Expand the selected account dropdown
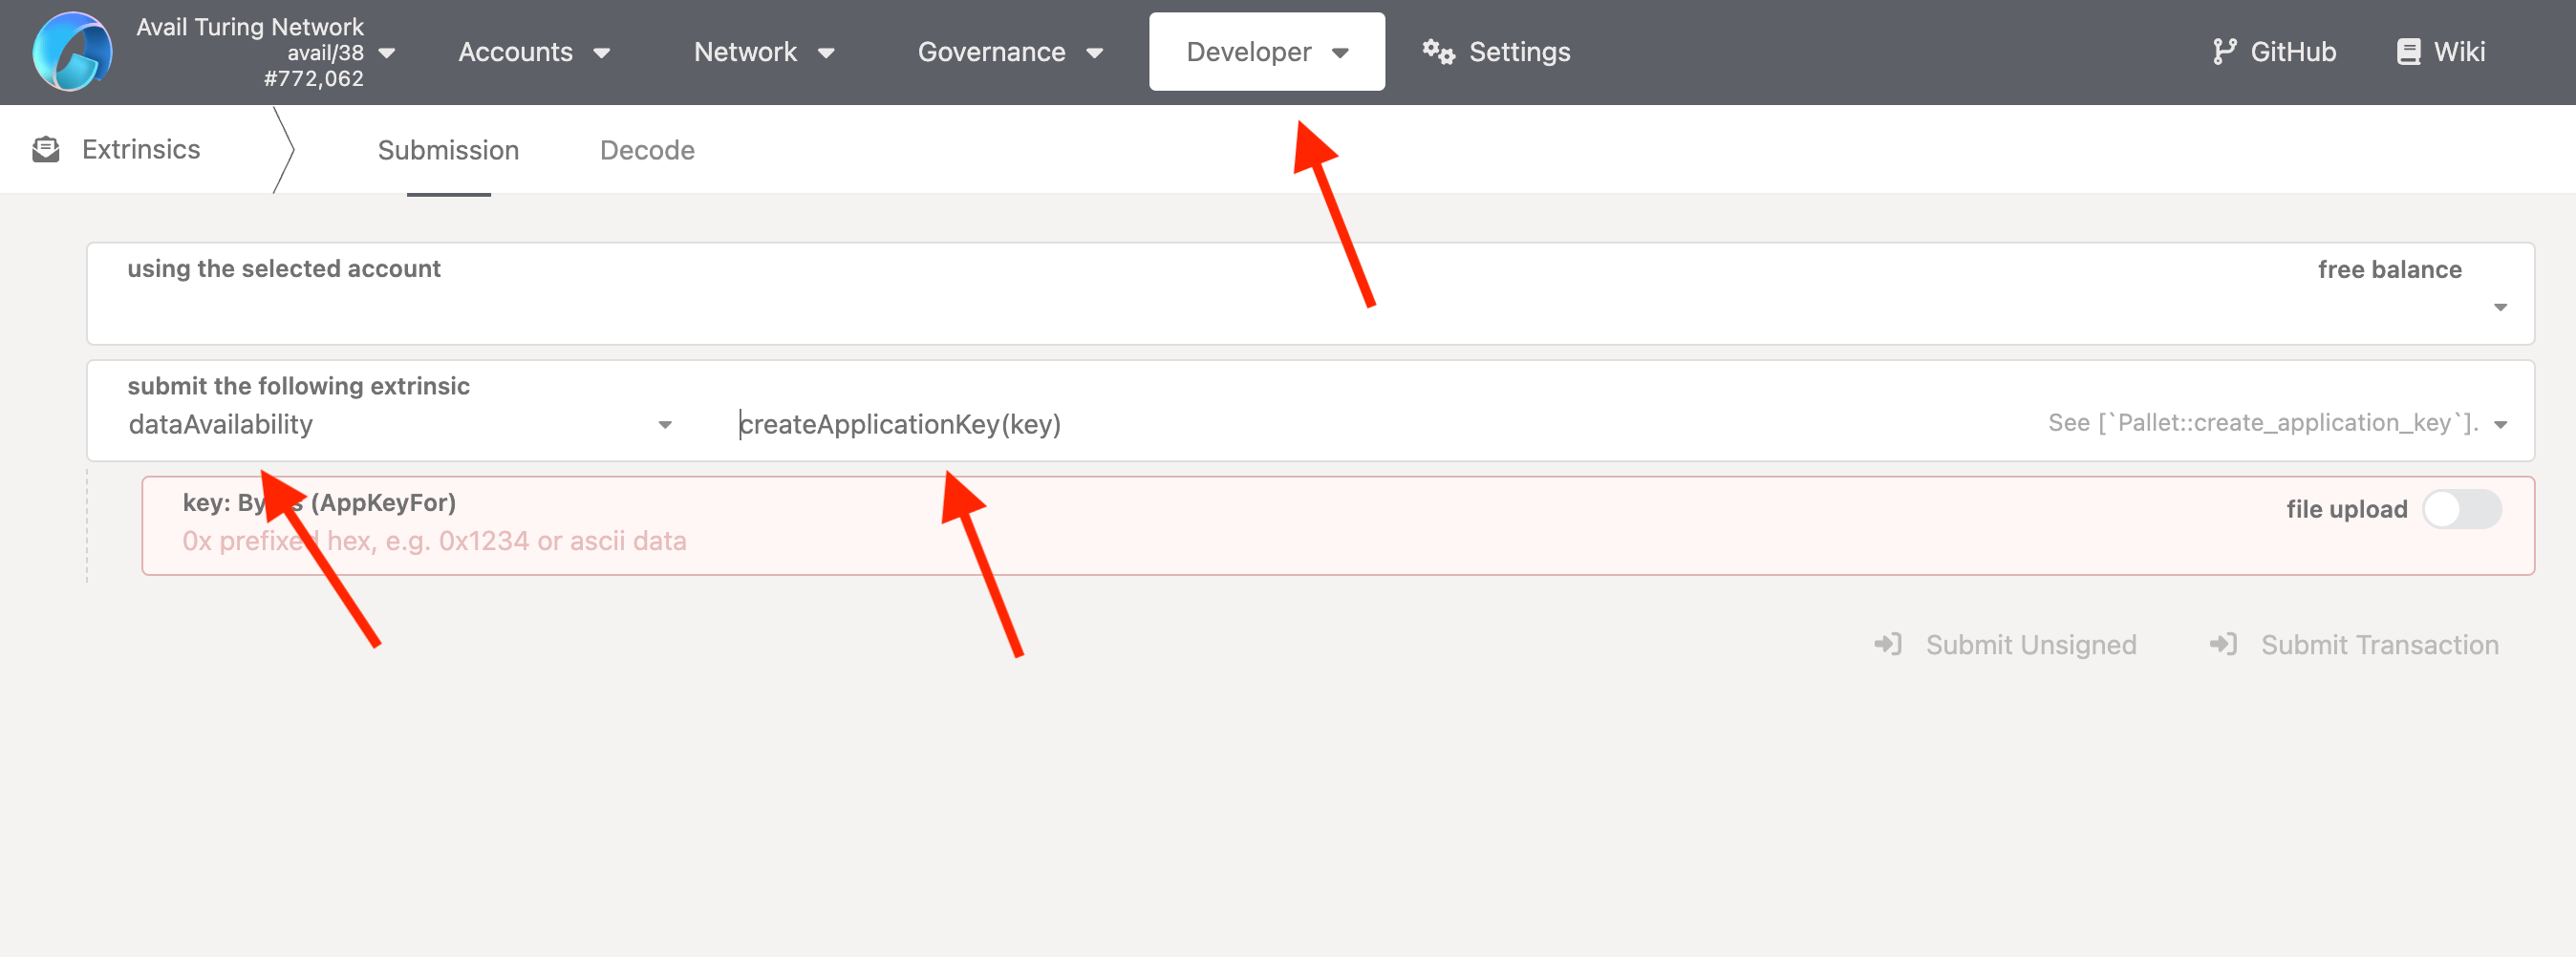Viewport: 2576px width, 957px height. tap(2499, 307)
